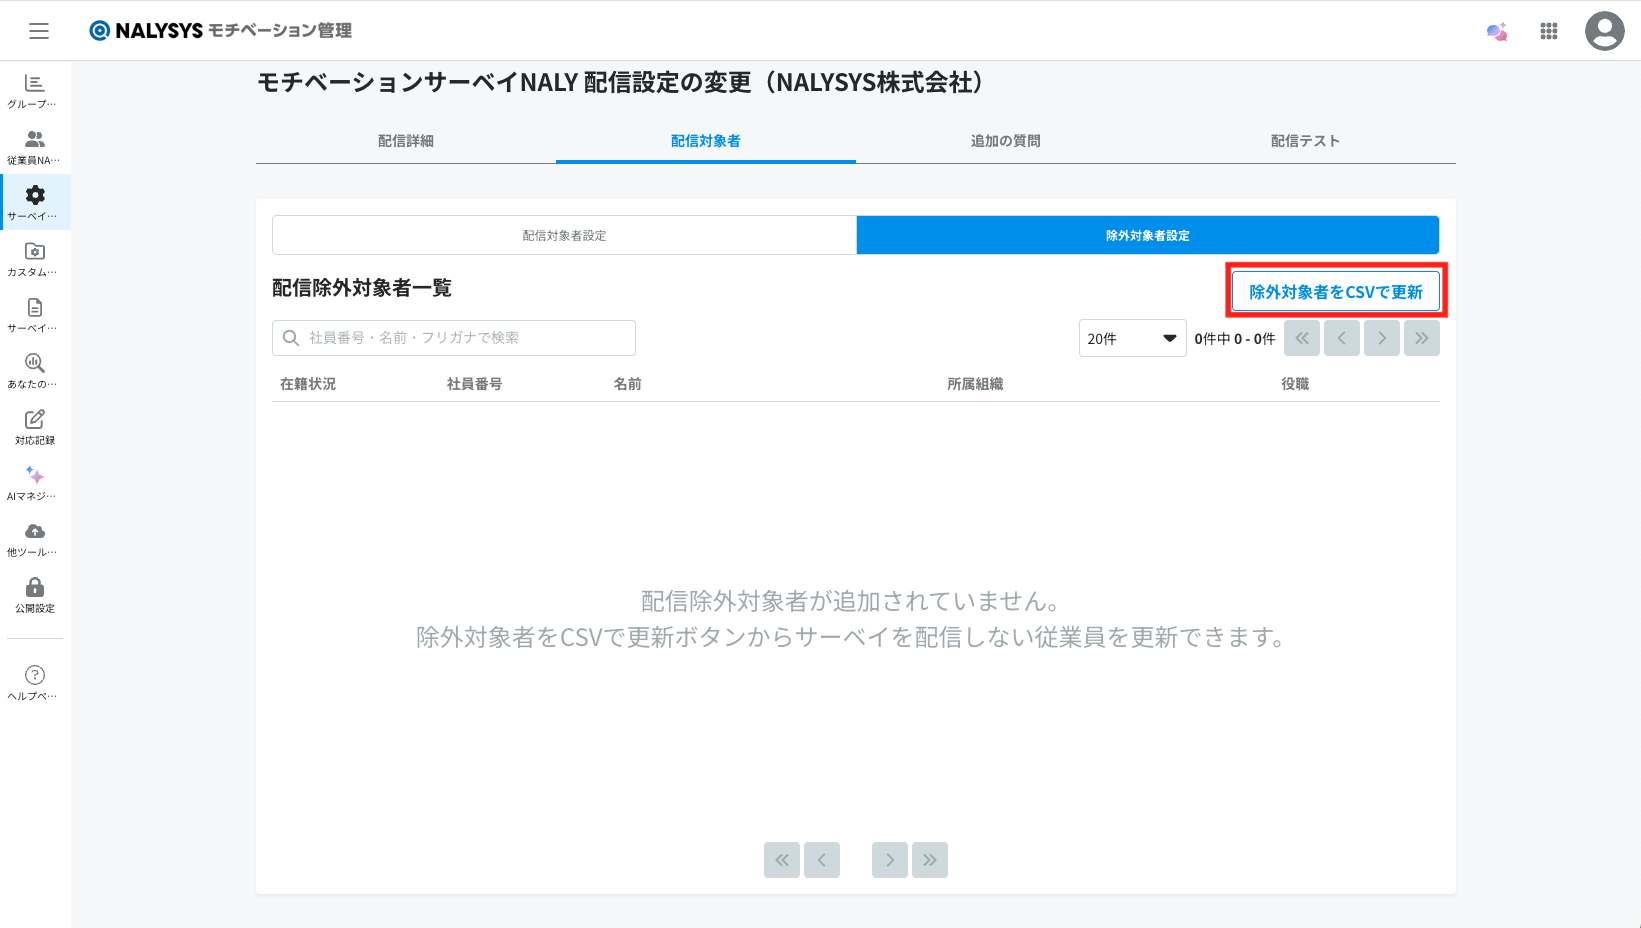Click the 配信除外対象者一覧 heading
Screen dimensions: 1641x928
pyautogui.click(x=362, y=288)
